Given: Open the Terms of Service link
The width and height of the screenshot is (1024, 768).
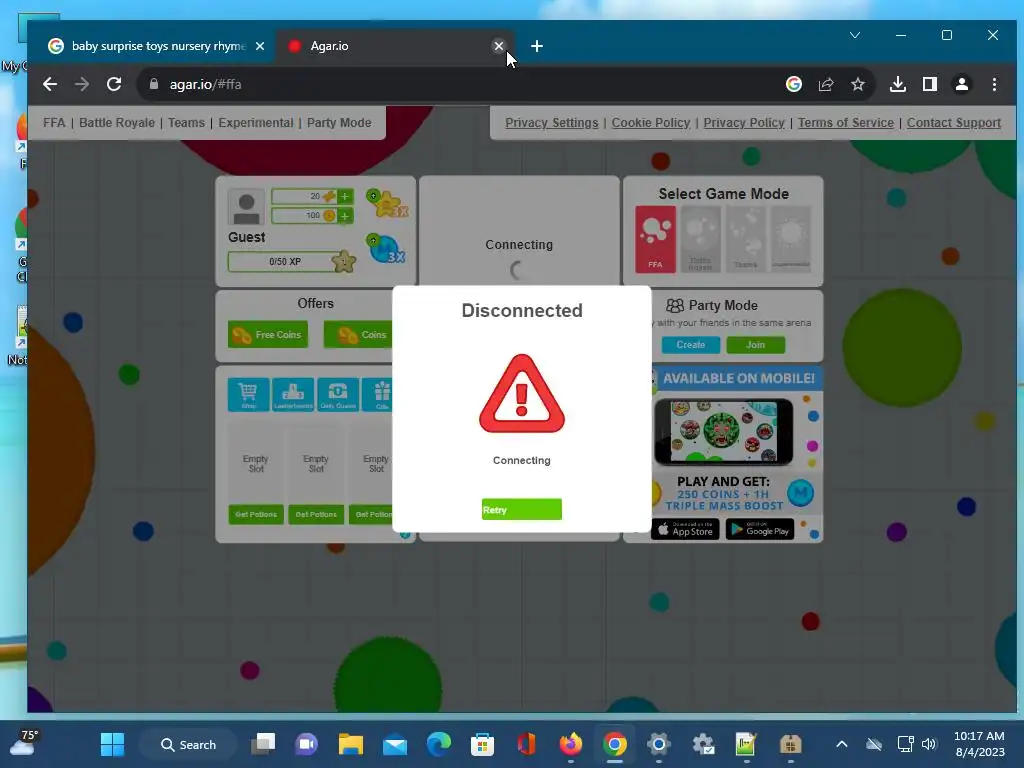Looking at the screenshot, I should click(846, 123).
